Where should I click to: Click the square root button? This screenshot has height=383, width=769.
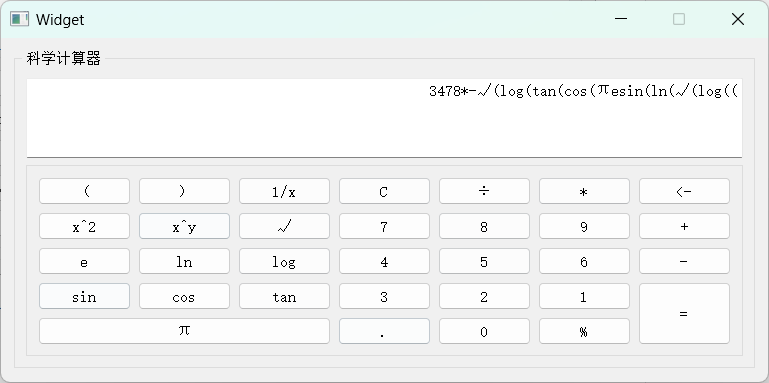[x=284, y=226]
